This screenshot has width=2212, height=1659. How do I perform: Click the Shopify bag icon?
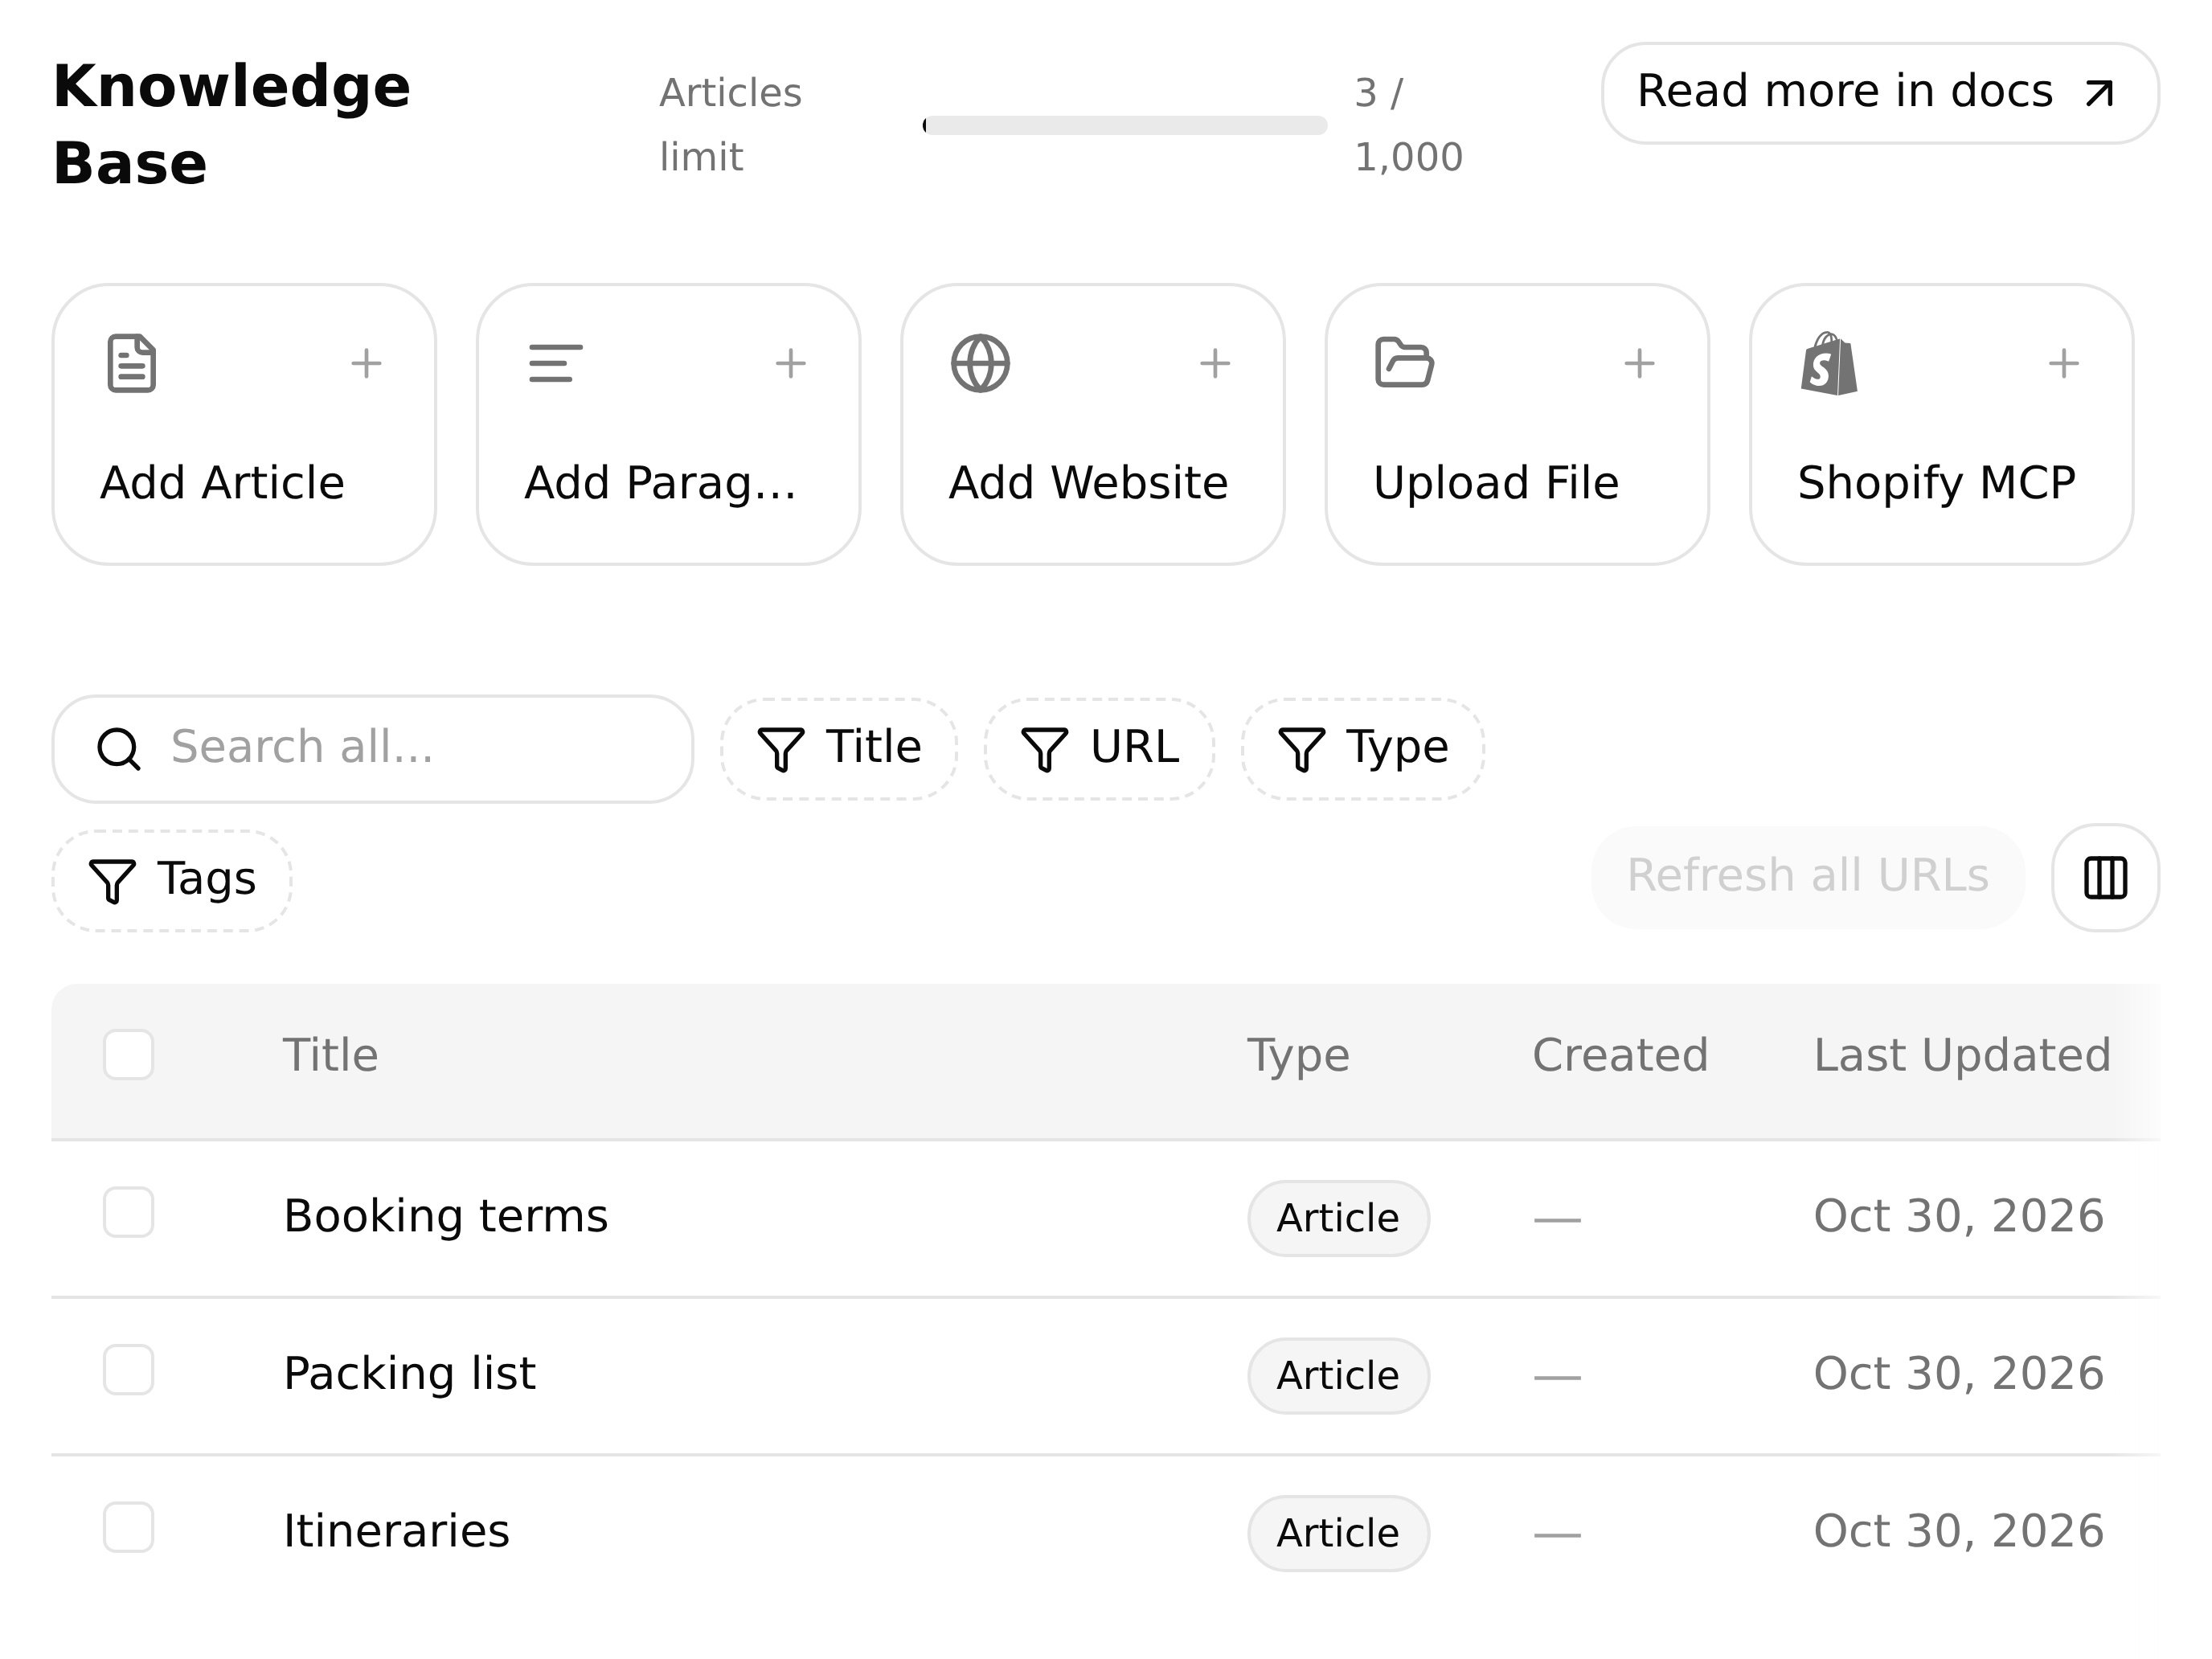pos(1828,363)
